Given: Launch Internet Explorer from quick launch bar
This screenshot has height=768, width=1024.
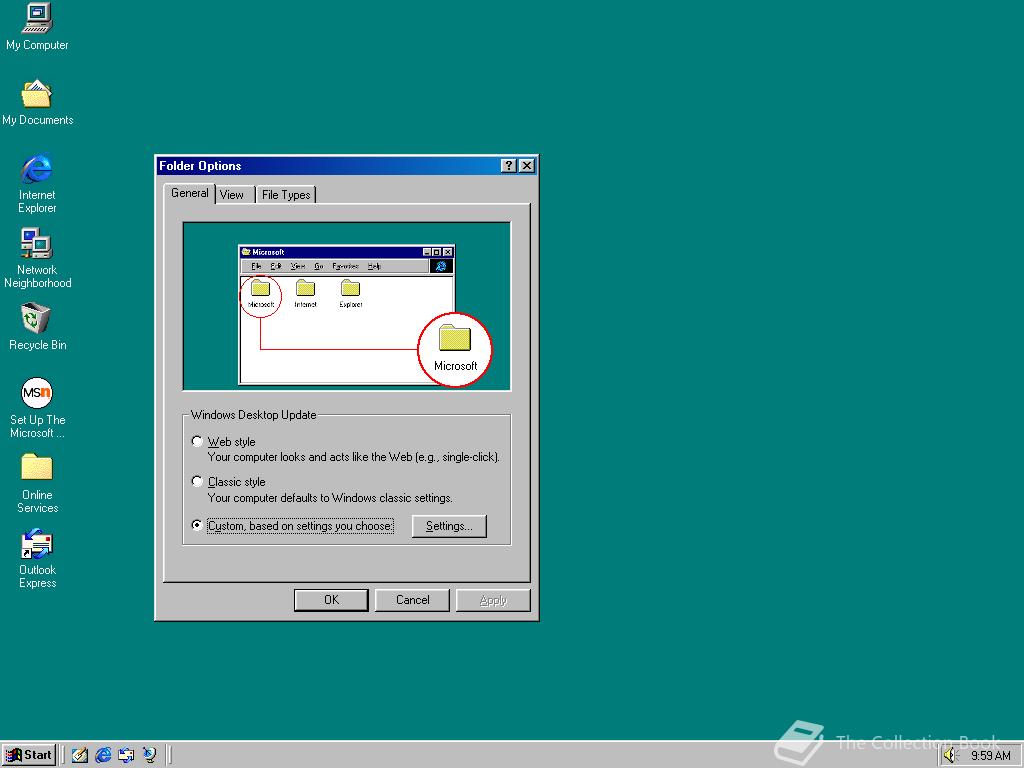Looking at the screenshot, I should 103,755.
